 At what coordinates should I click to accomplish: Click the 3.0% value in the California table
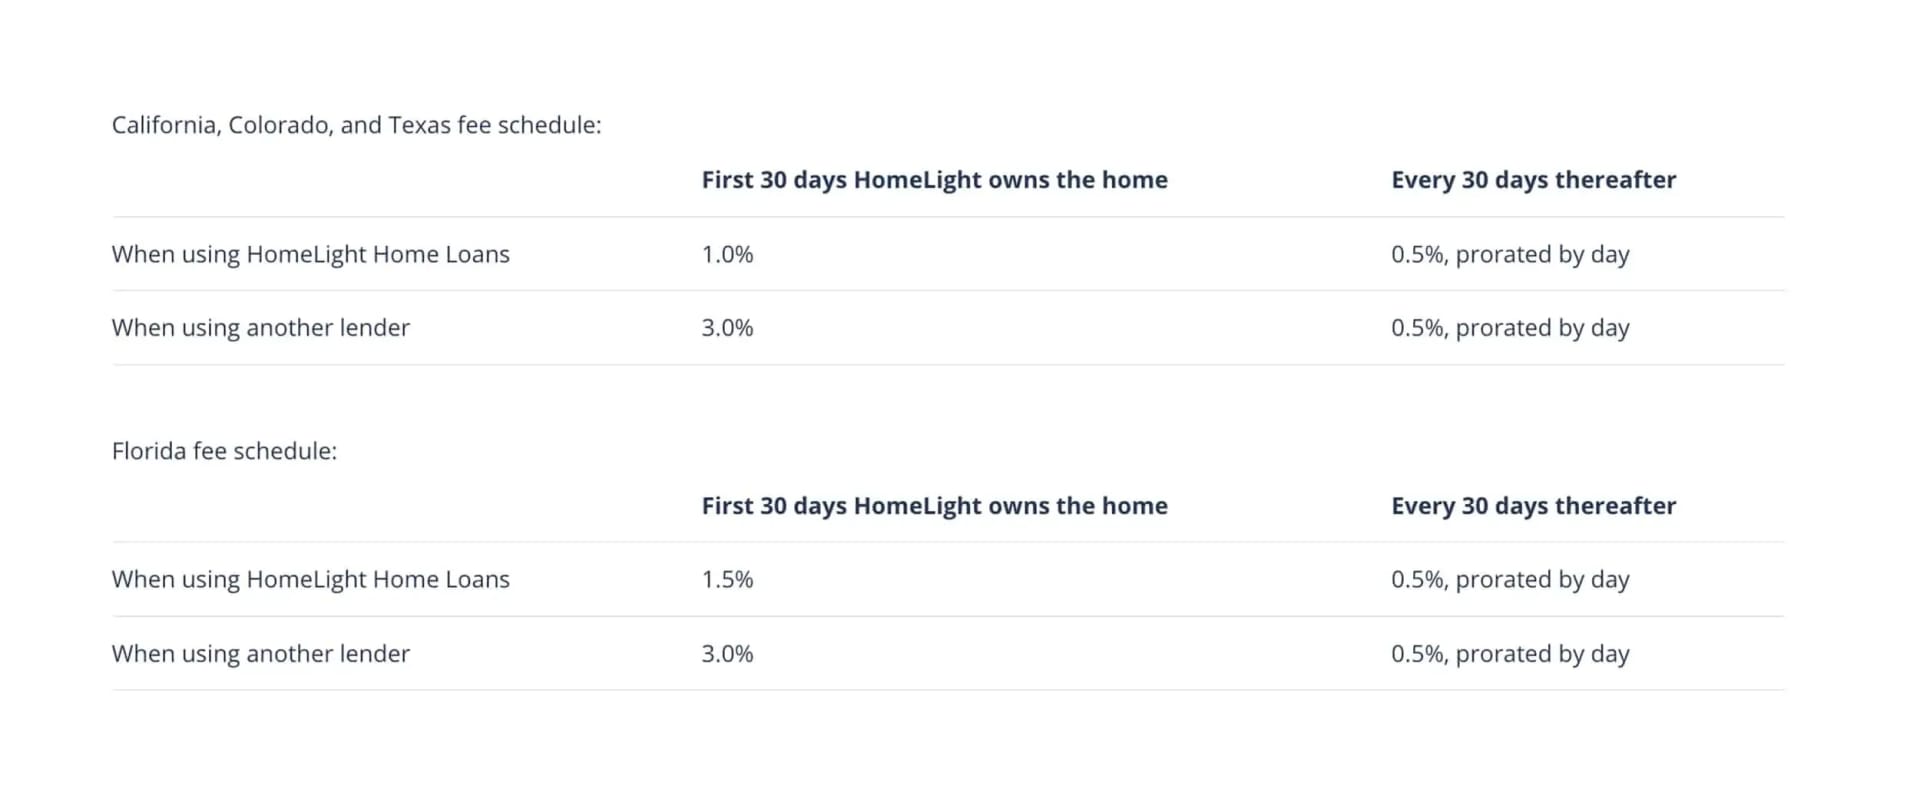pyautogui.click(x=727, y=328)
